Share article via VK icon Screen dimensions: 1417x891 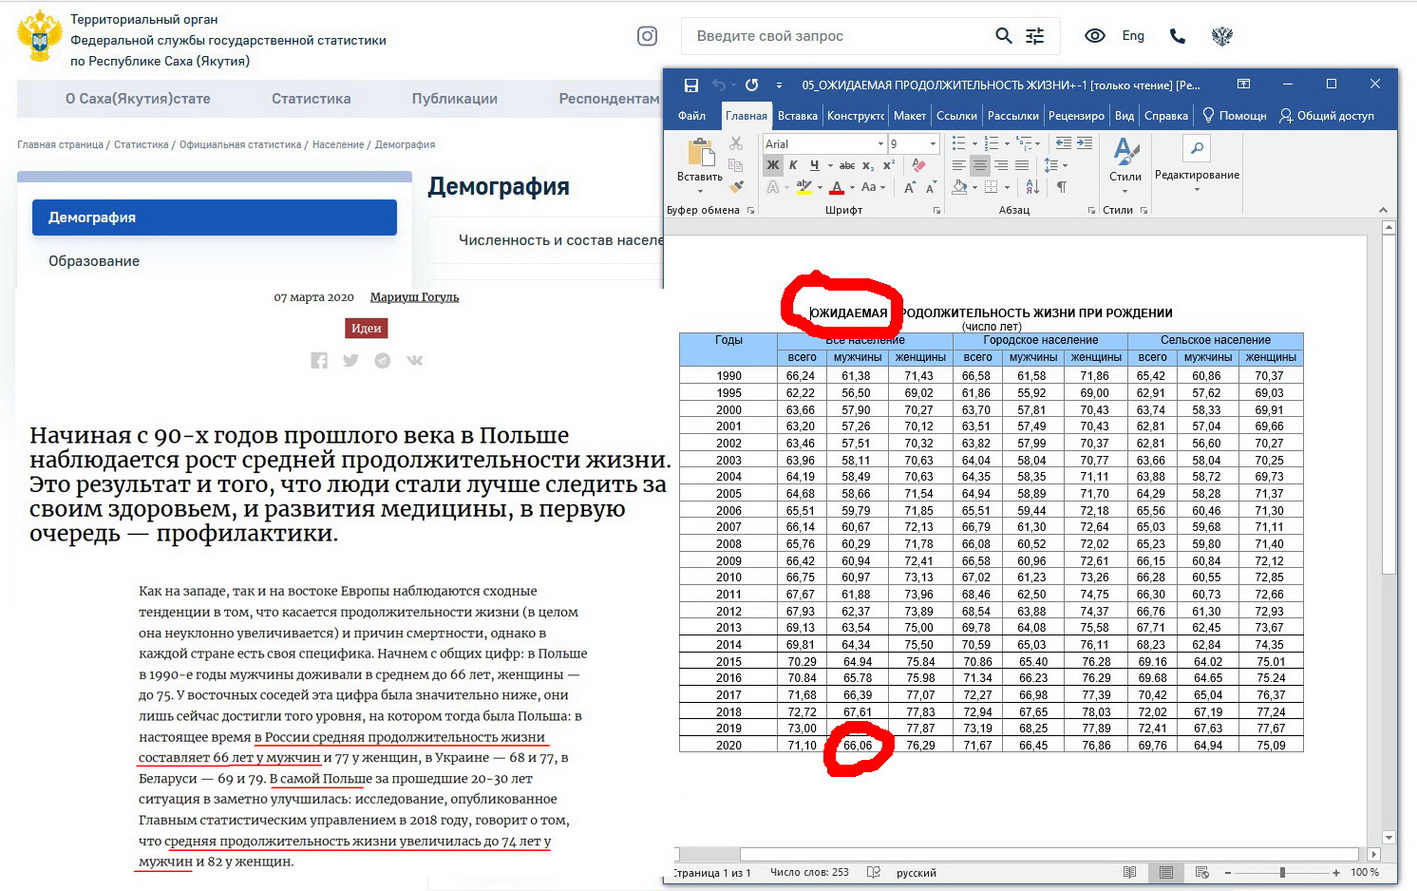click(x=415, y=360)
